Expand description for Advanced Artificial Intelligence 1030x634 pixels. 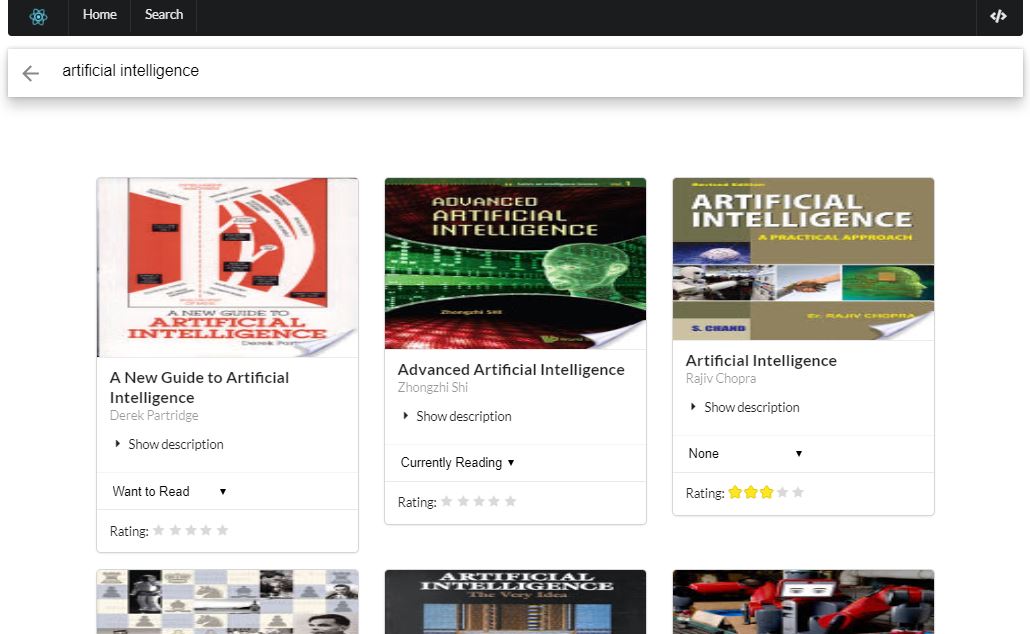pos(457,417)
